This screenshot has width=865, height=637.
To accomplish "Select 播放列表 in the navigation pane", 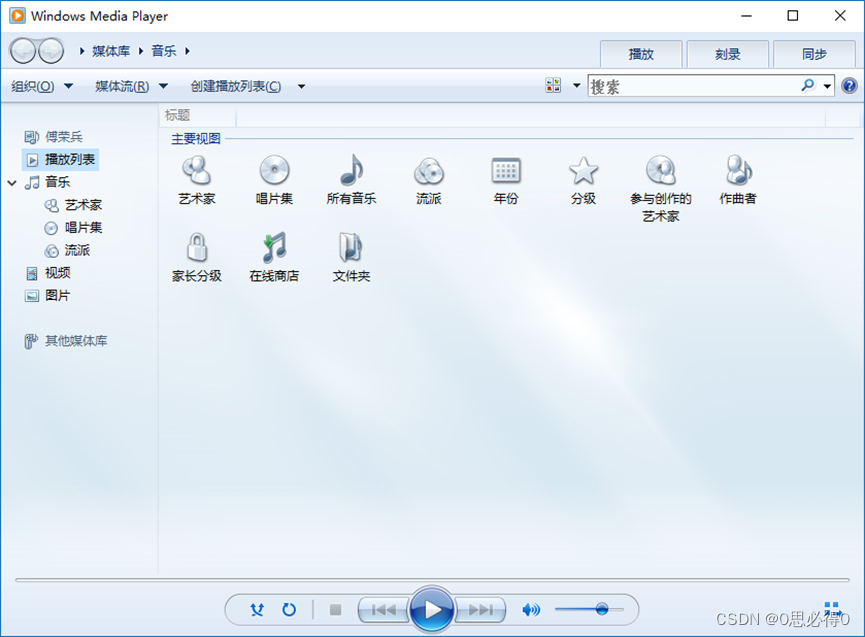I will [61, 159].
